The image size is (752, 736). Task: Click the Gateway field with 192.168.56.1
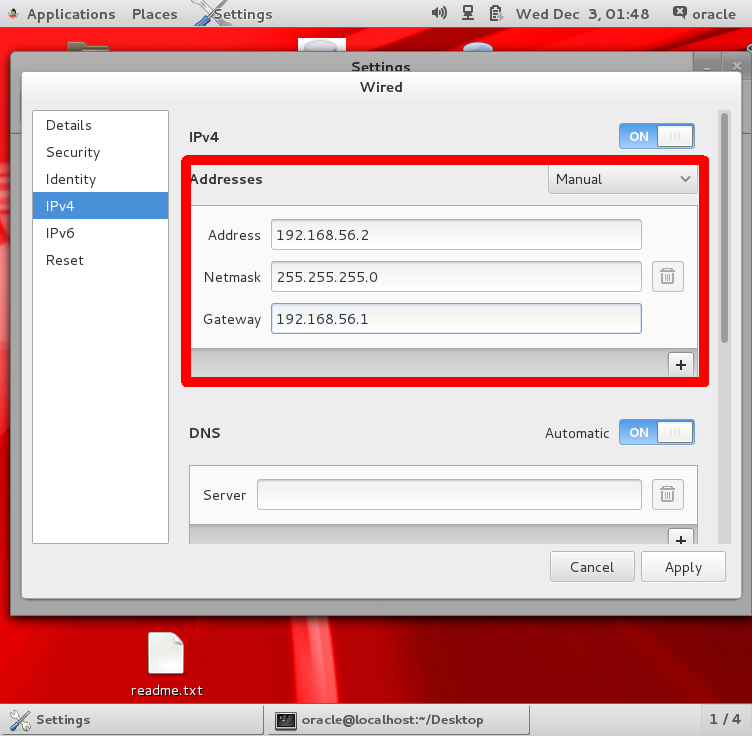456,318
